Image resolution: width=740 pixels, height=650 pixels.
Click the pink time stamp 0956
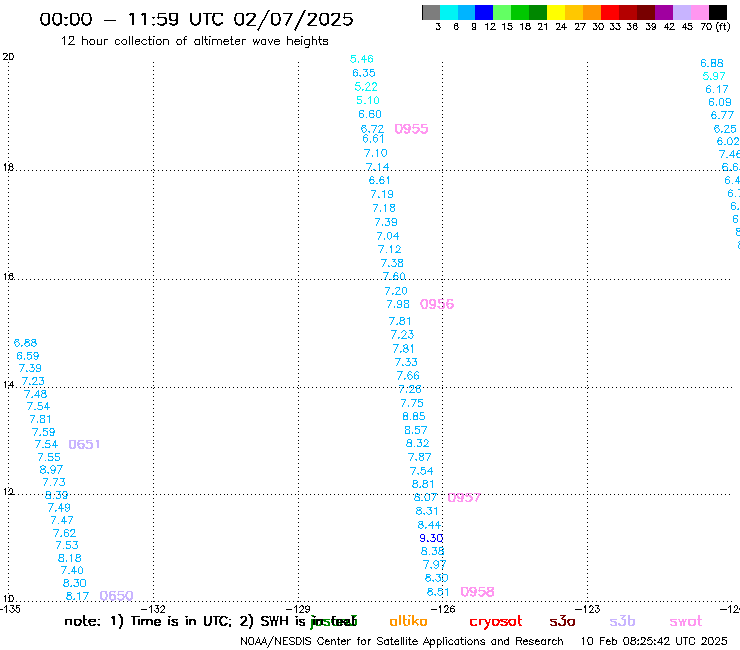coord(437,304)
